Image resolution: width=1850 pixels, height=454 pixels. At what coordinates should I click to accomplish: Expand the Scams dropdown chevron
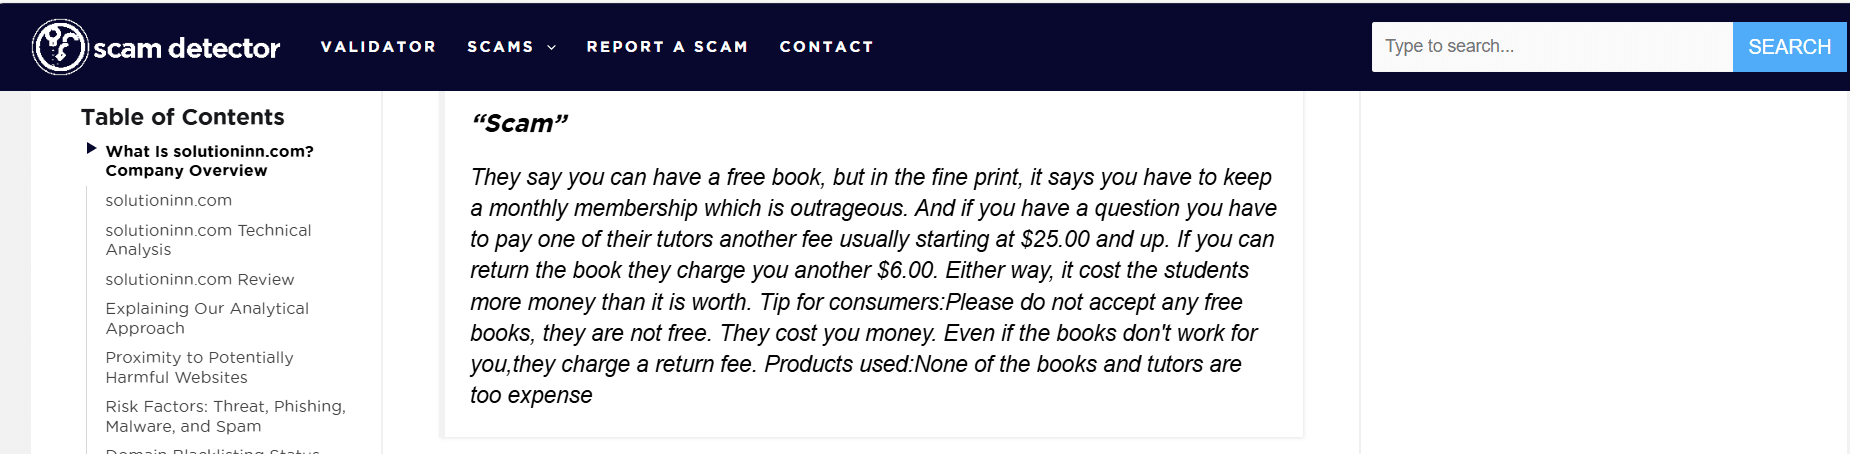[x=551, y=47]
